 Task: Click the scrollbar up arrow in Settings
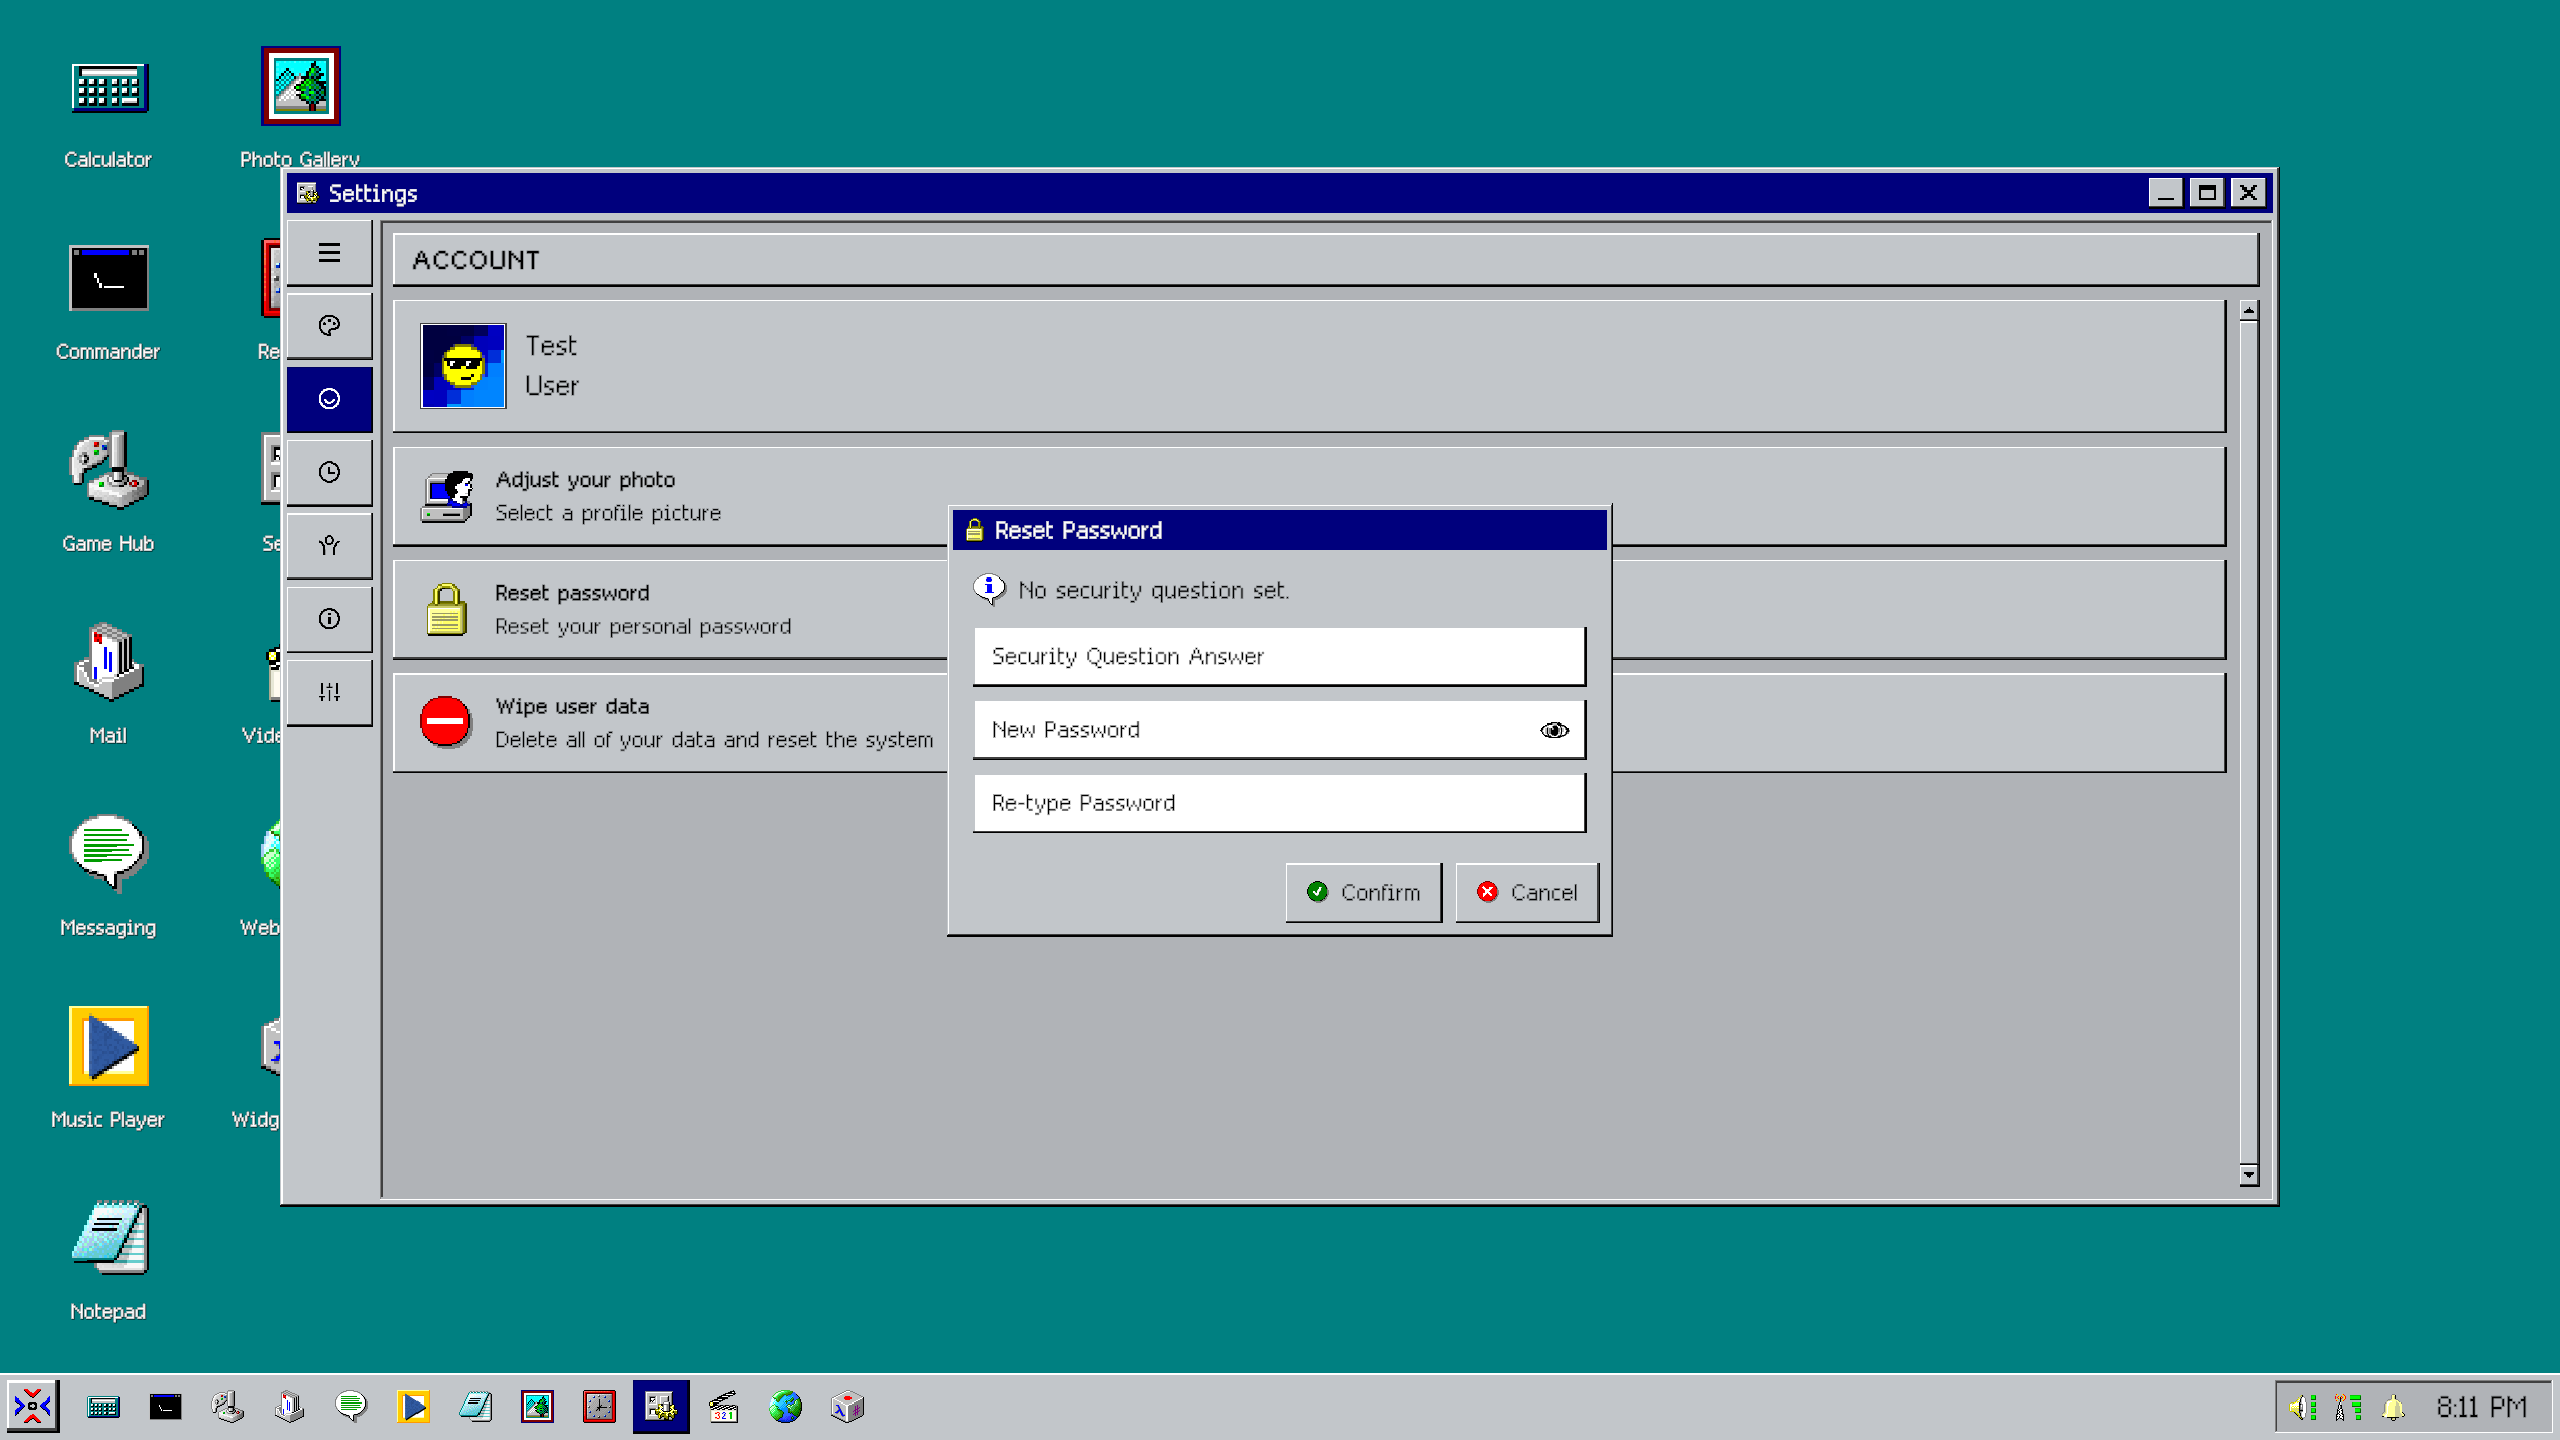(2248, 311)
